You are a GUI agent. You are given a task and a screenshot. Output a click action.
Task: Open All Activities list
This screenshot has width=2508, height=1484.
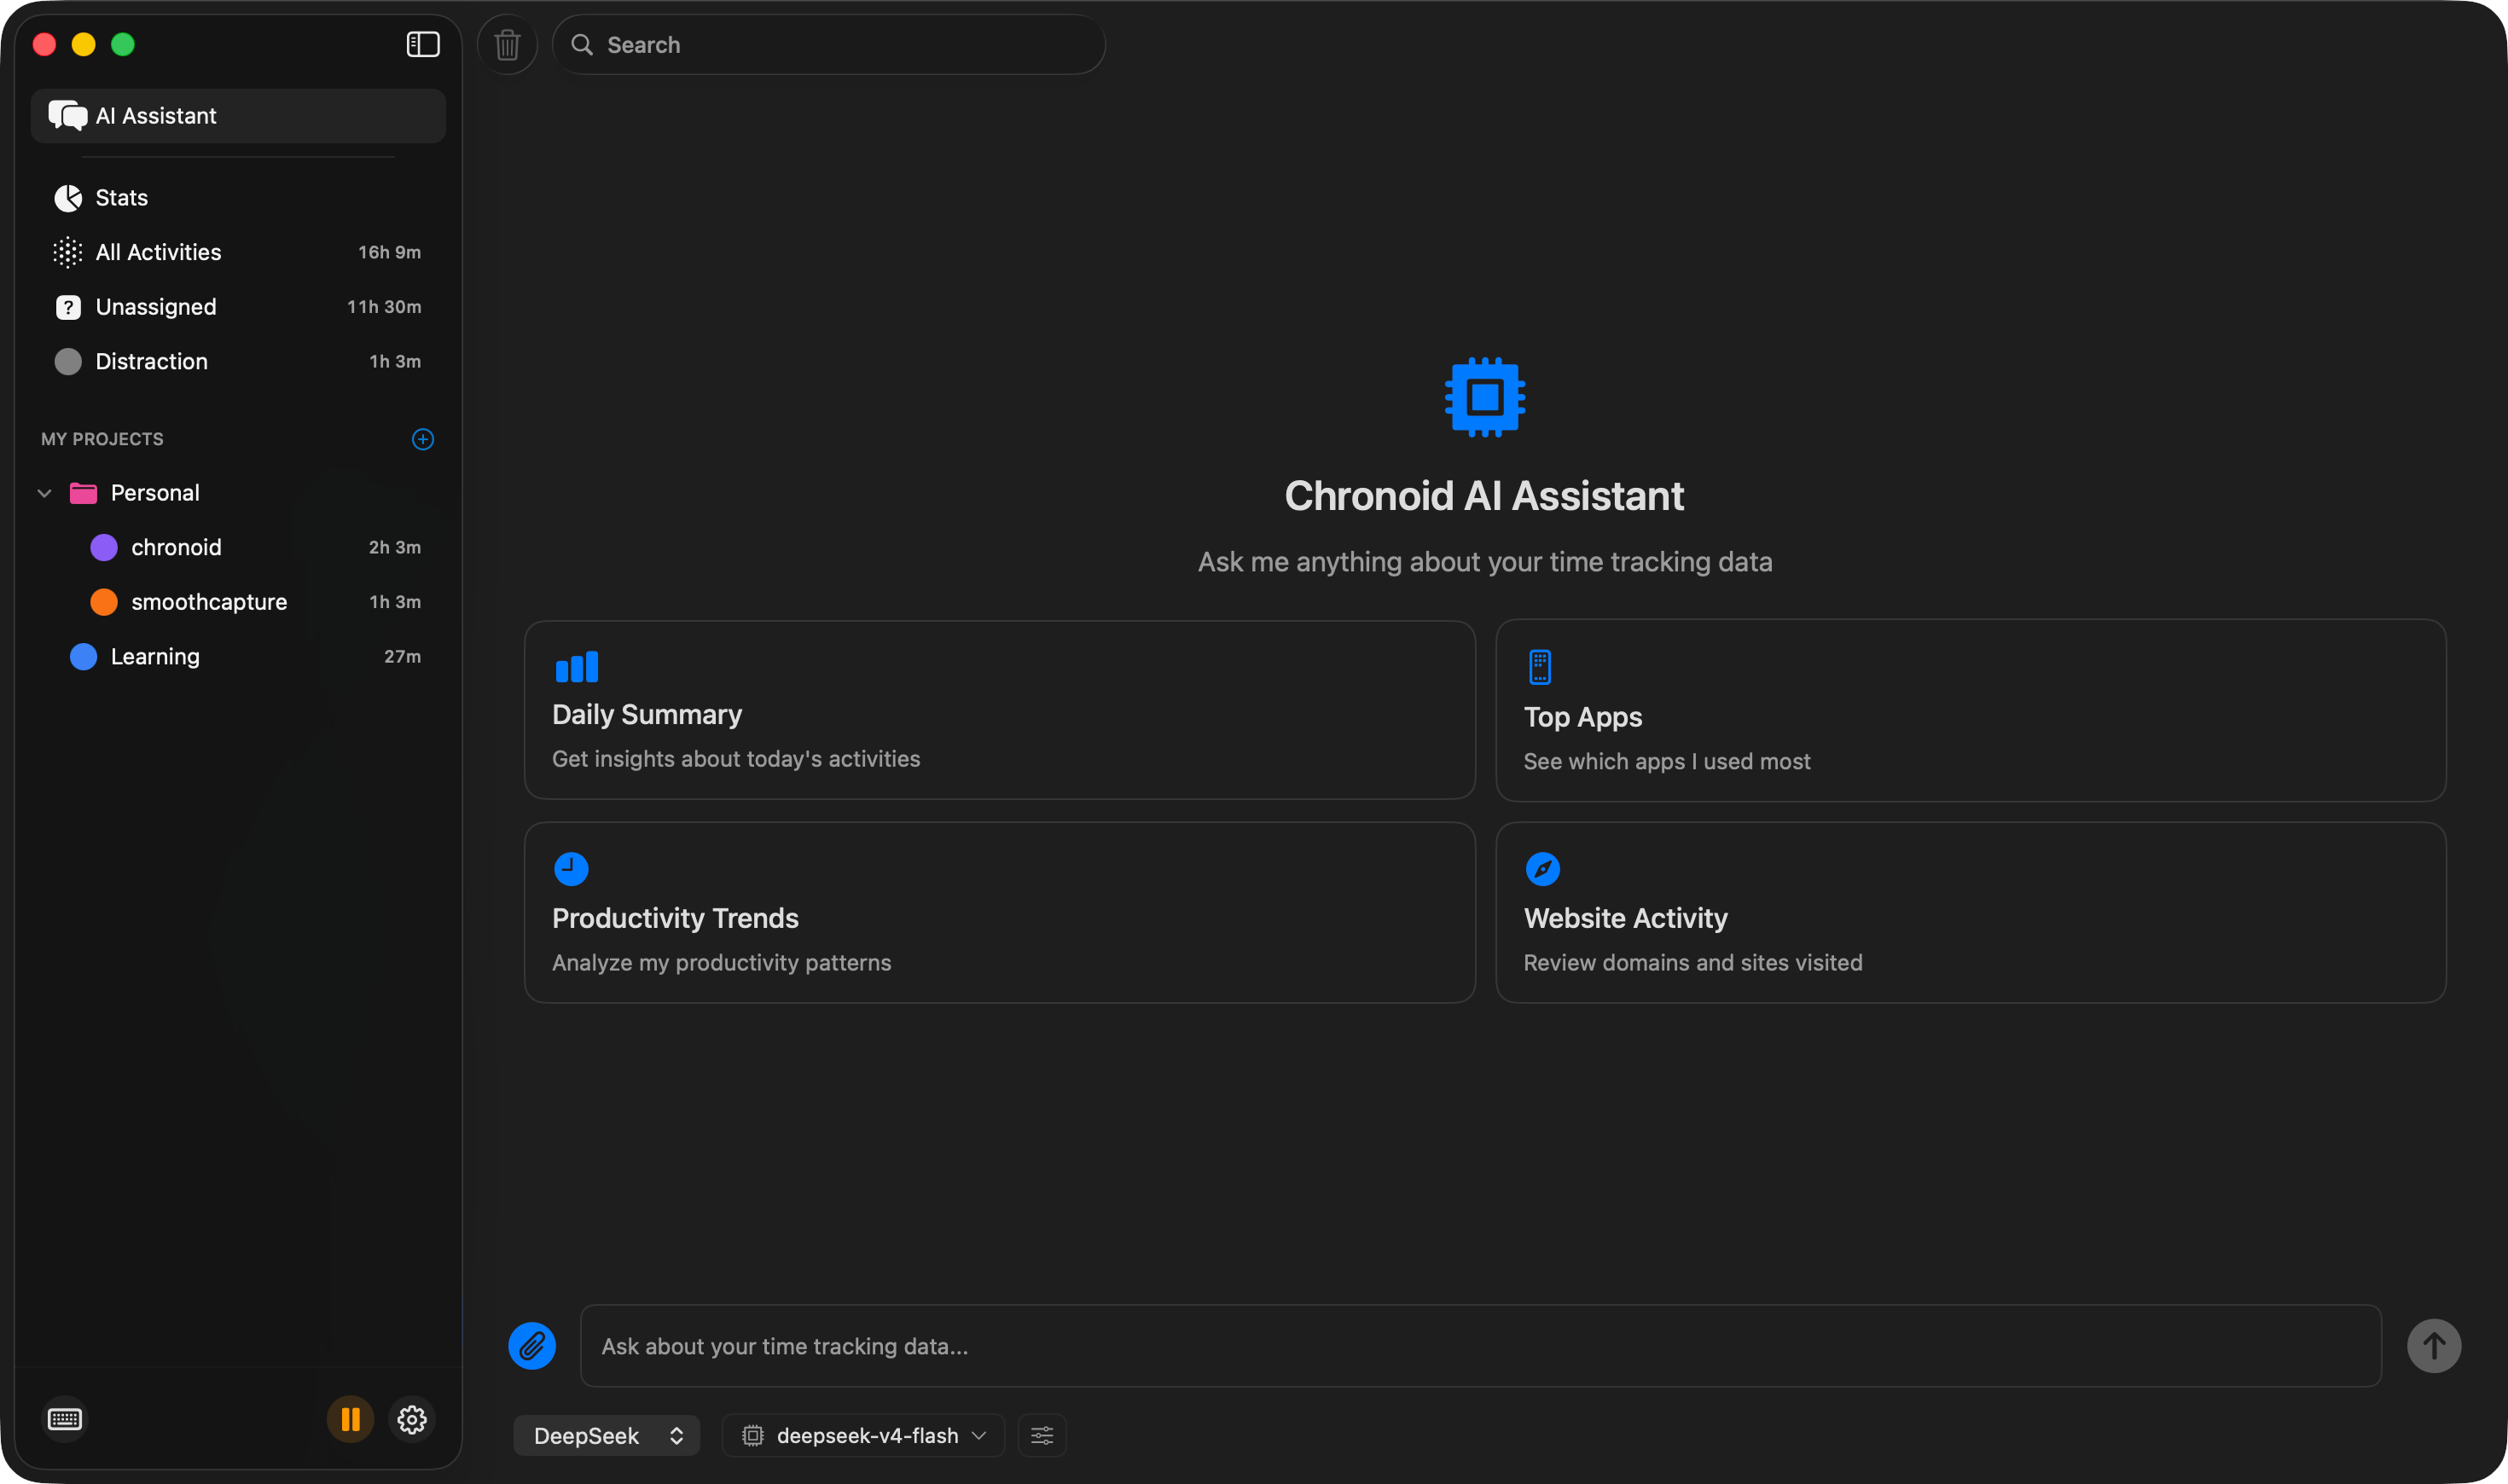238,252
